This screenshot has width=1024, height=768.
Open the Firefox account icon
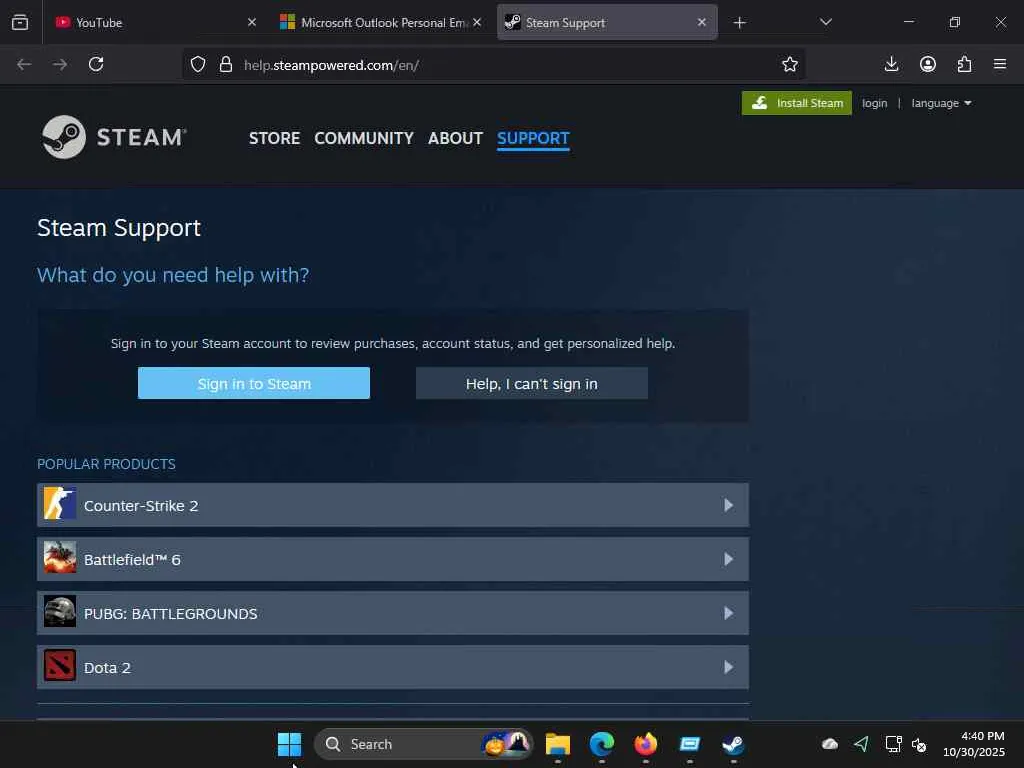click(x=928, y=64)
